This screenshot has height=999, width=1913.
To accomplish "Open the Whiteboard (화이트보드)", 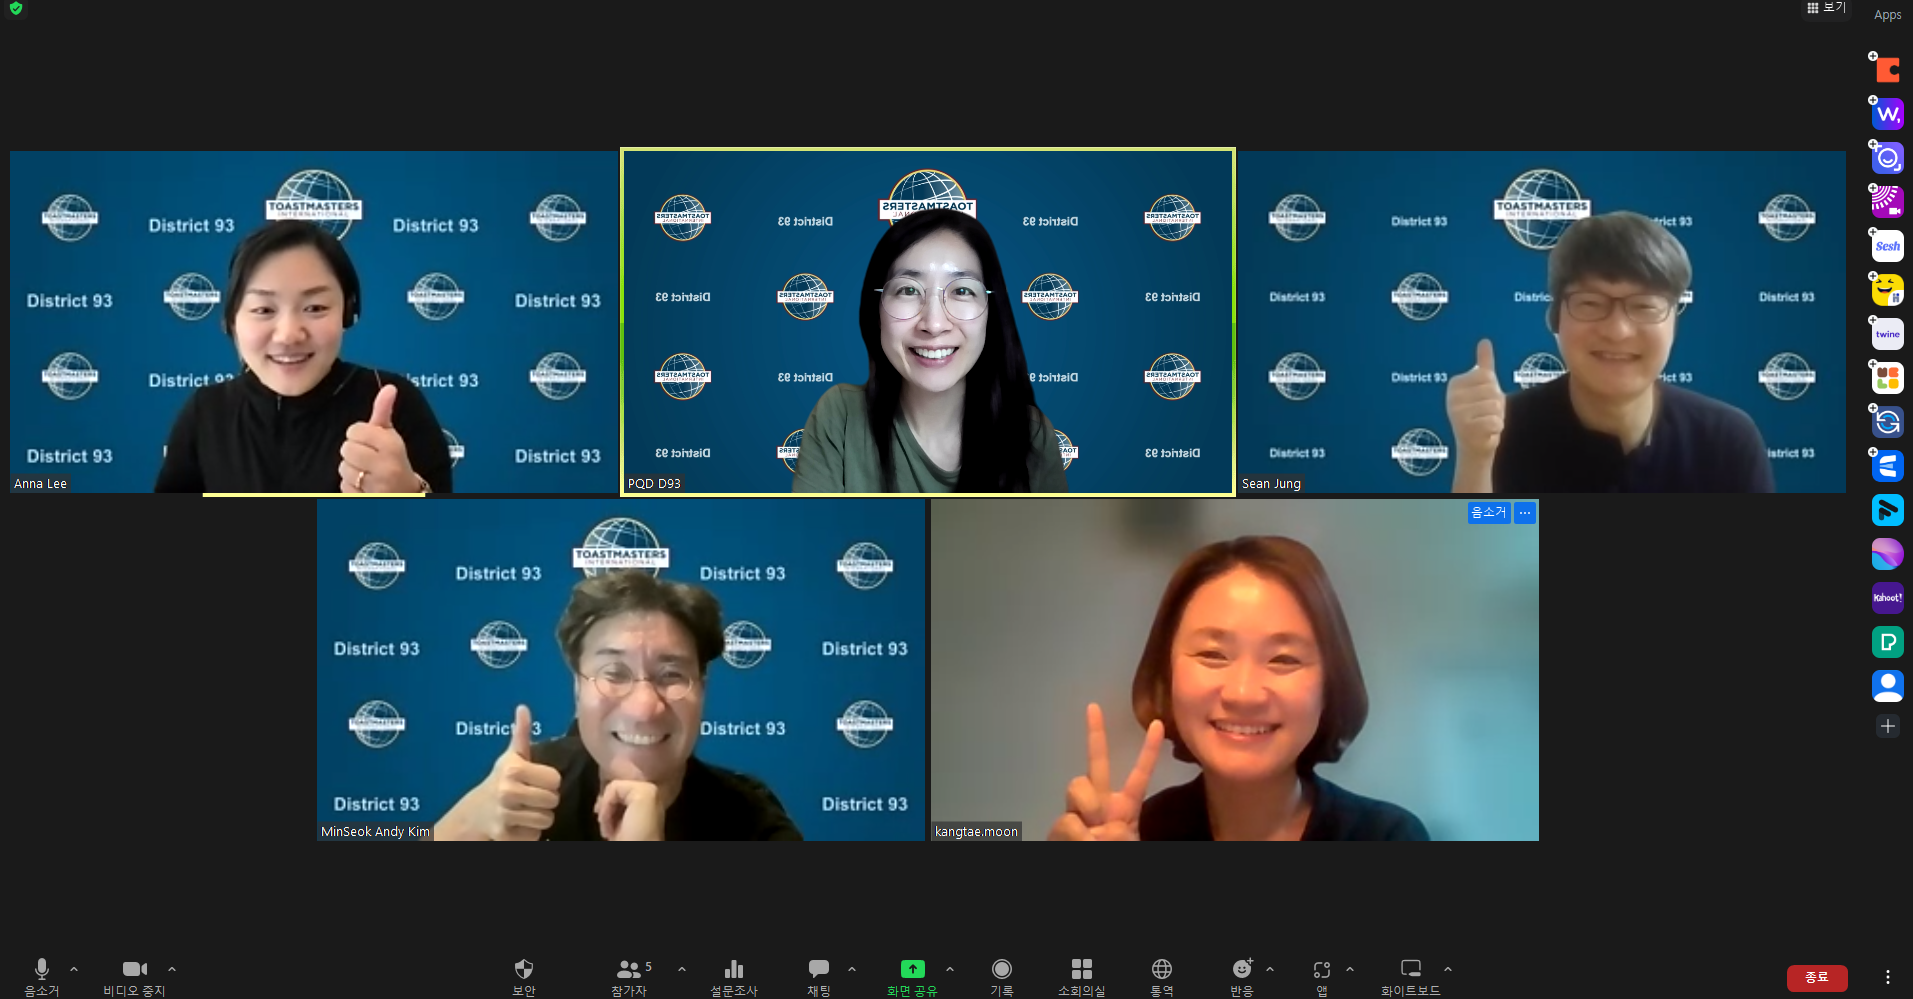I will (1411, 977).
